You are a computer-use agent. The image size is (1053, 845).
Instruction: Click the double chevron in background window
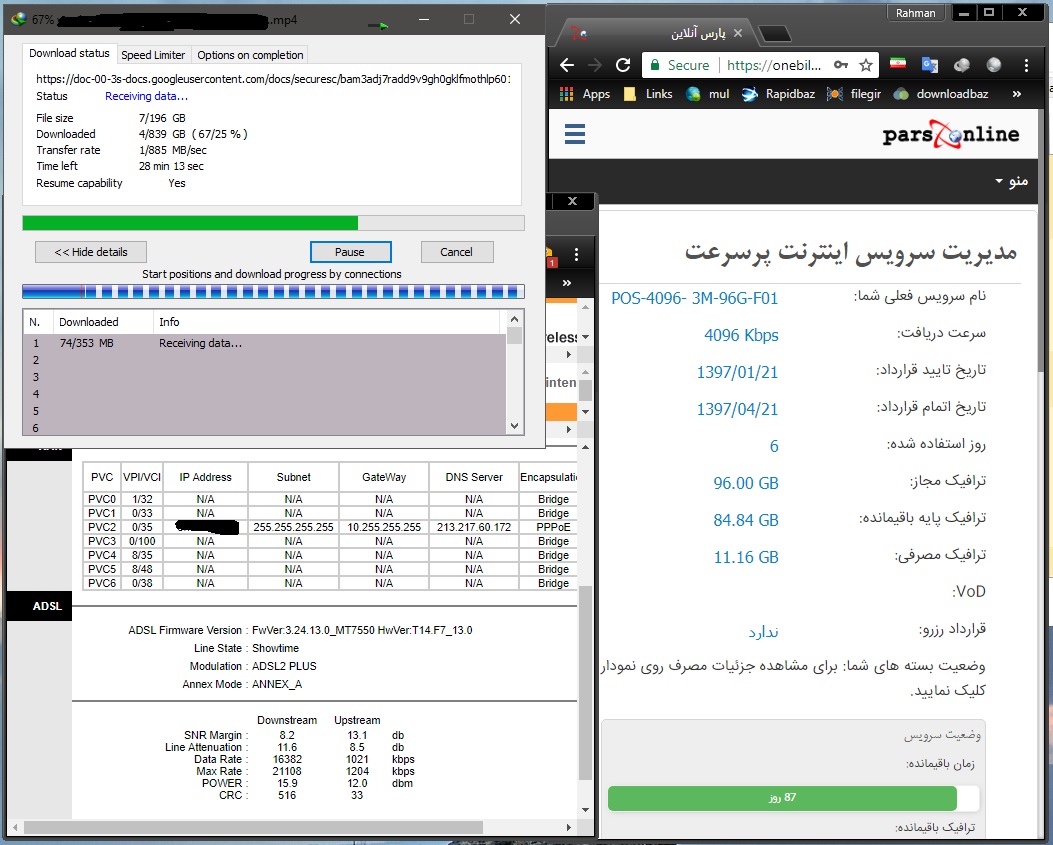[567, 283]
